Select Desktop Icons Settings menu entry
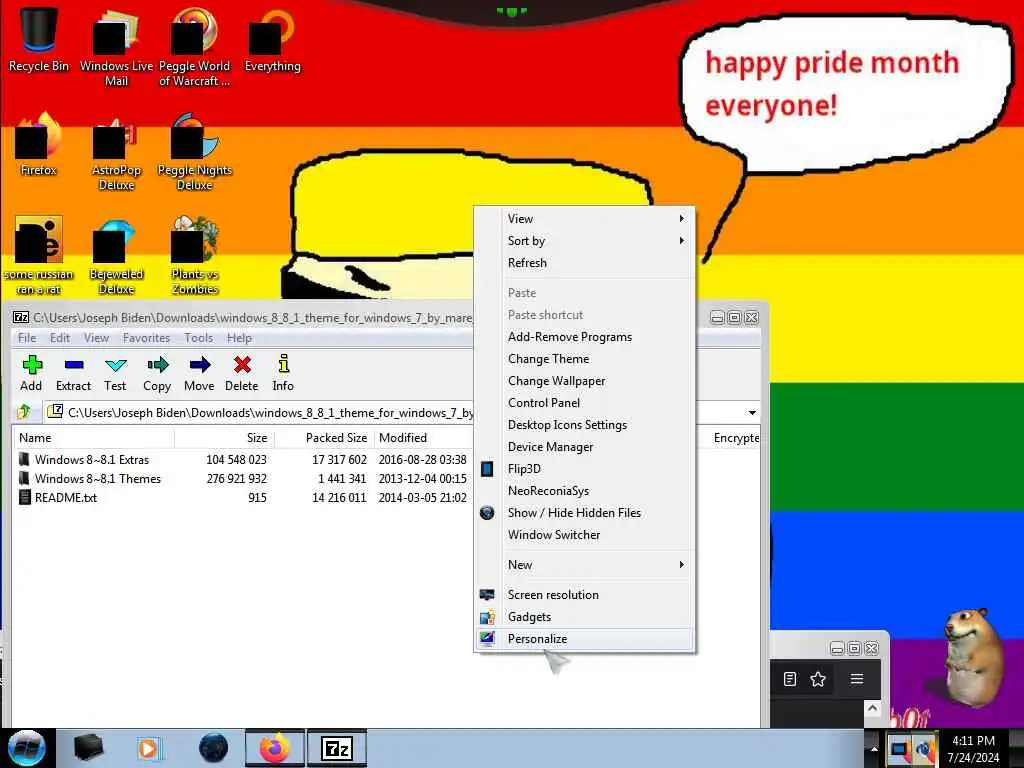The height and width of the screenshot is (768, 1024). pos(584,425)
